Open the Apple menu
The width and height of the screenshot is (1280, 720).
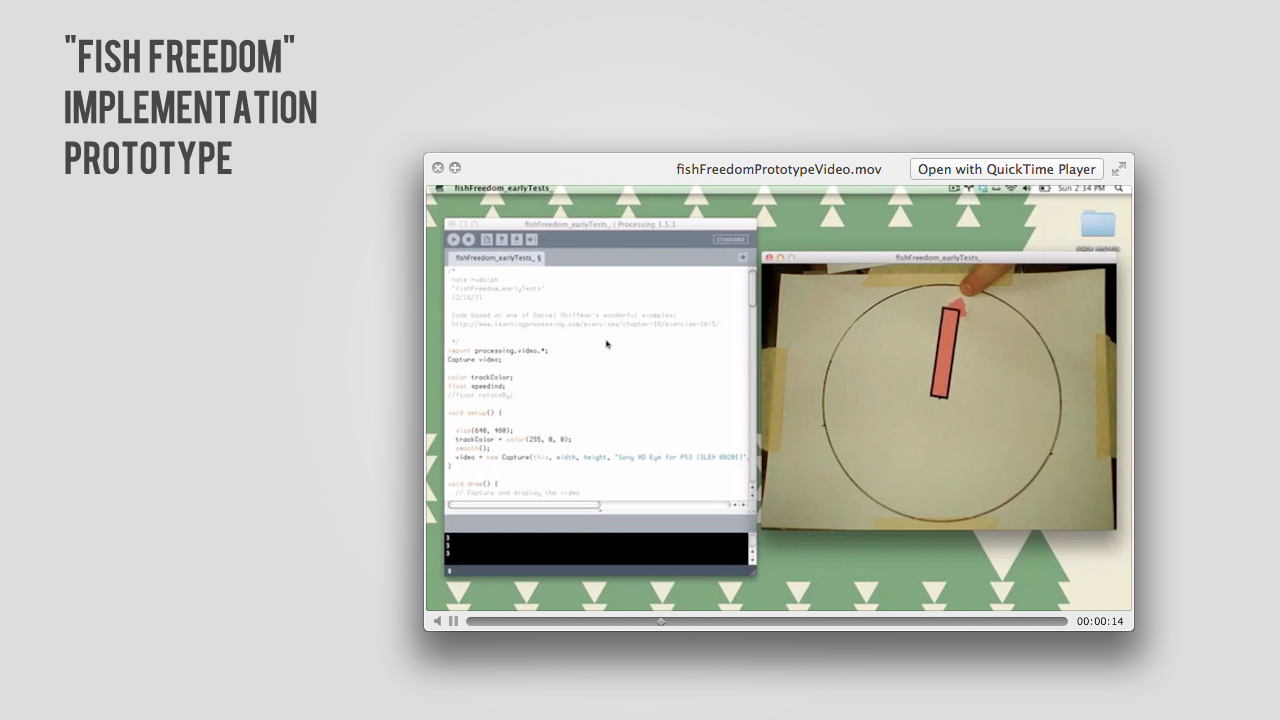pos(437,188)
